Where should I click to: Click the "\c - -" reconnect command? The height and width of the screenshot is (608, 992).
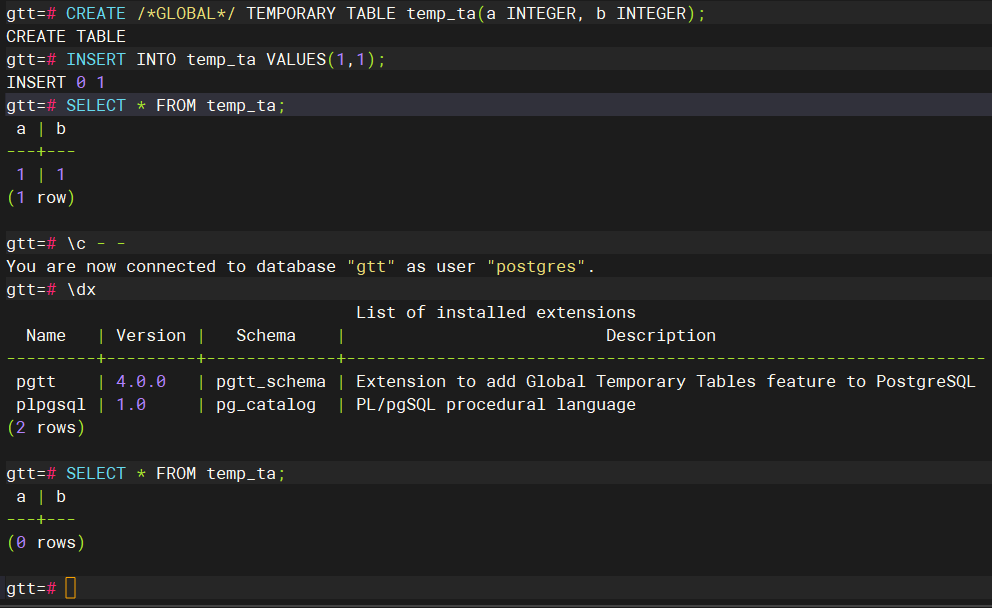click(96, 243)
